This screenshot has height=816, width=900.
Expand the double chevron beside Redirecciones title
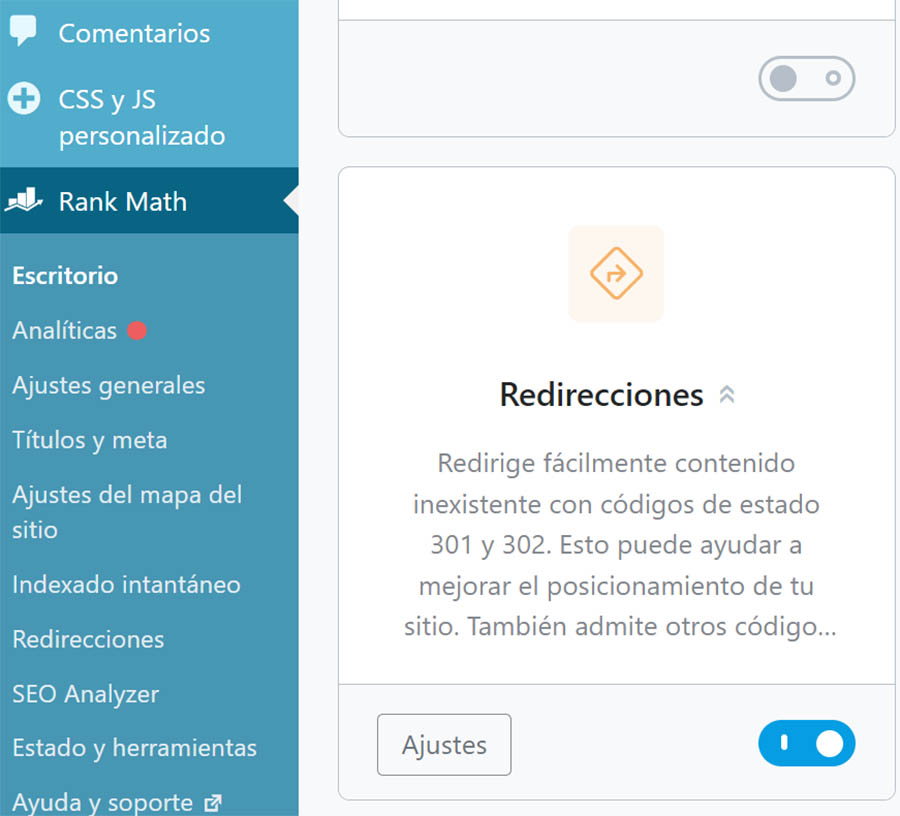click(x=727, y=395)
